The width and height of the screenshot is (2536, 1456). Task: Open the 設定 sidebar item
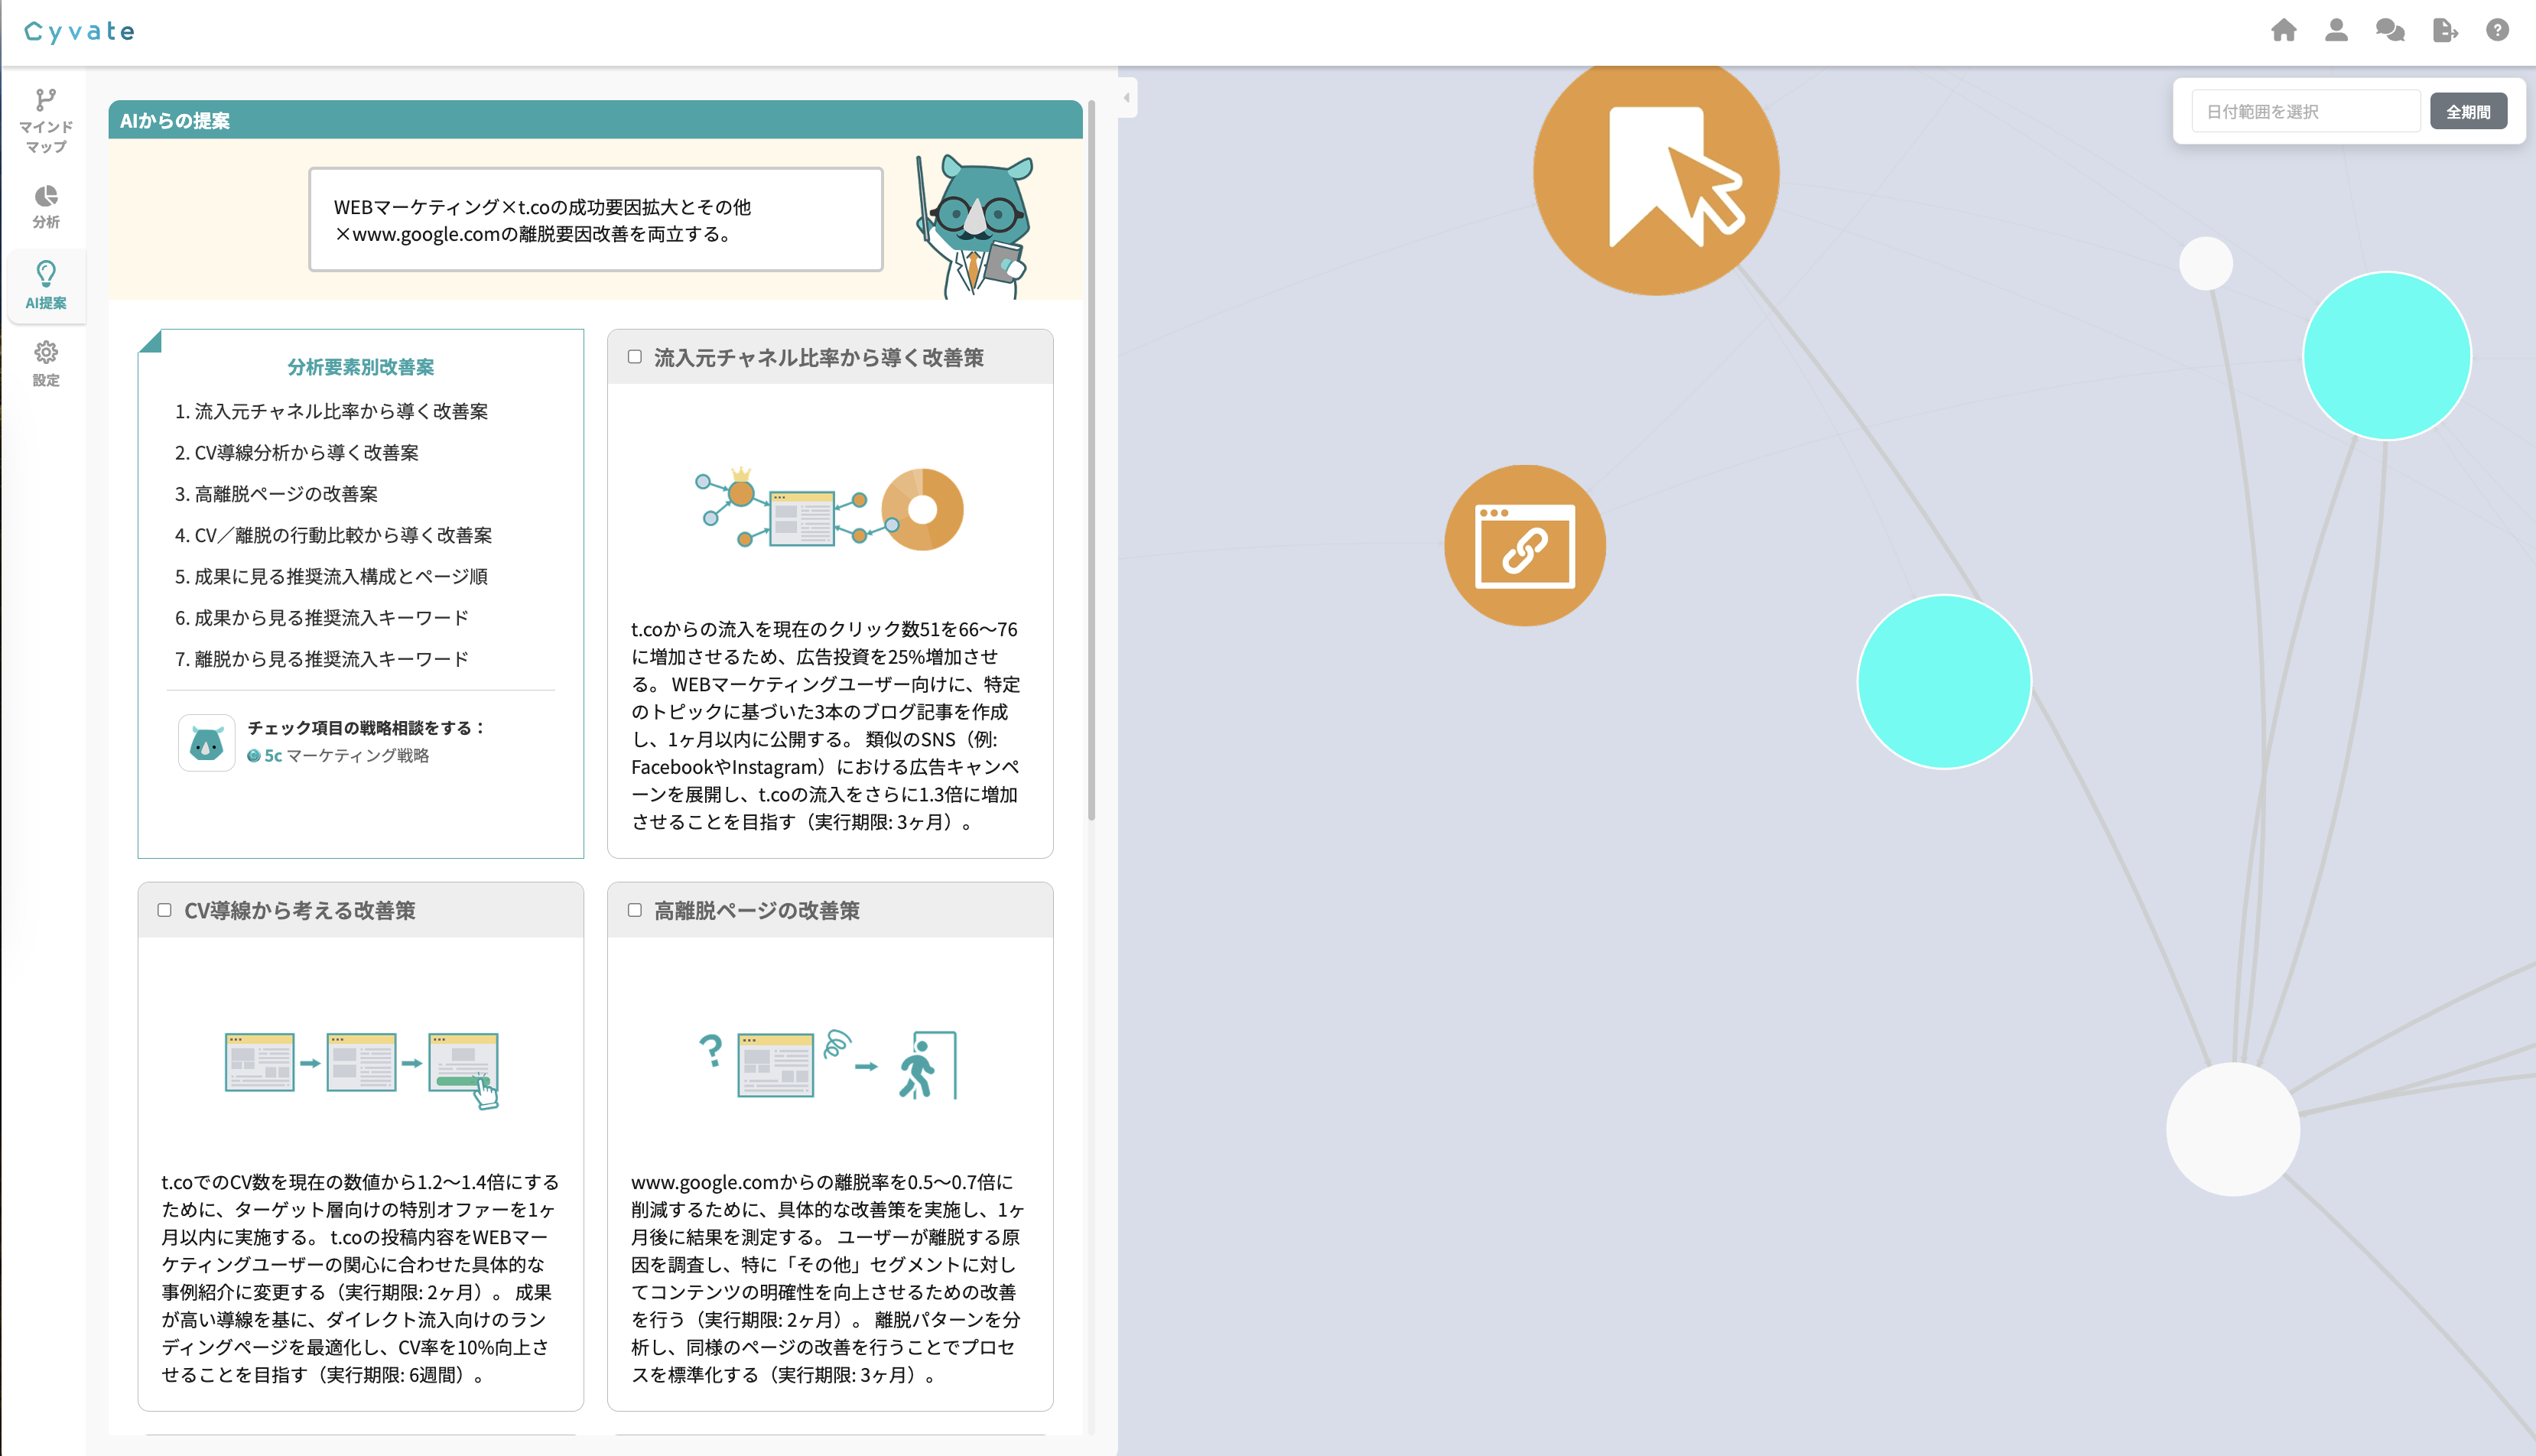point(46,363)
